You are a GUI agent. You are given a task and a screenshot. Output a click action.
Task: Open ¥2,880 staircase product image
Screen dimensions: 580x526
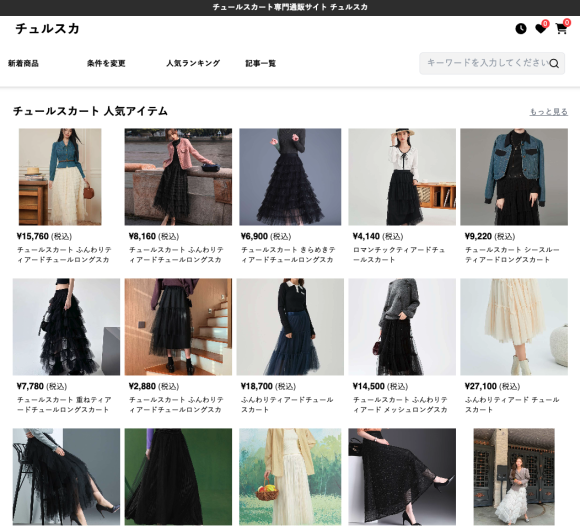pos(178,327)
